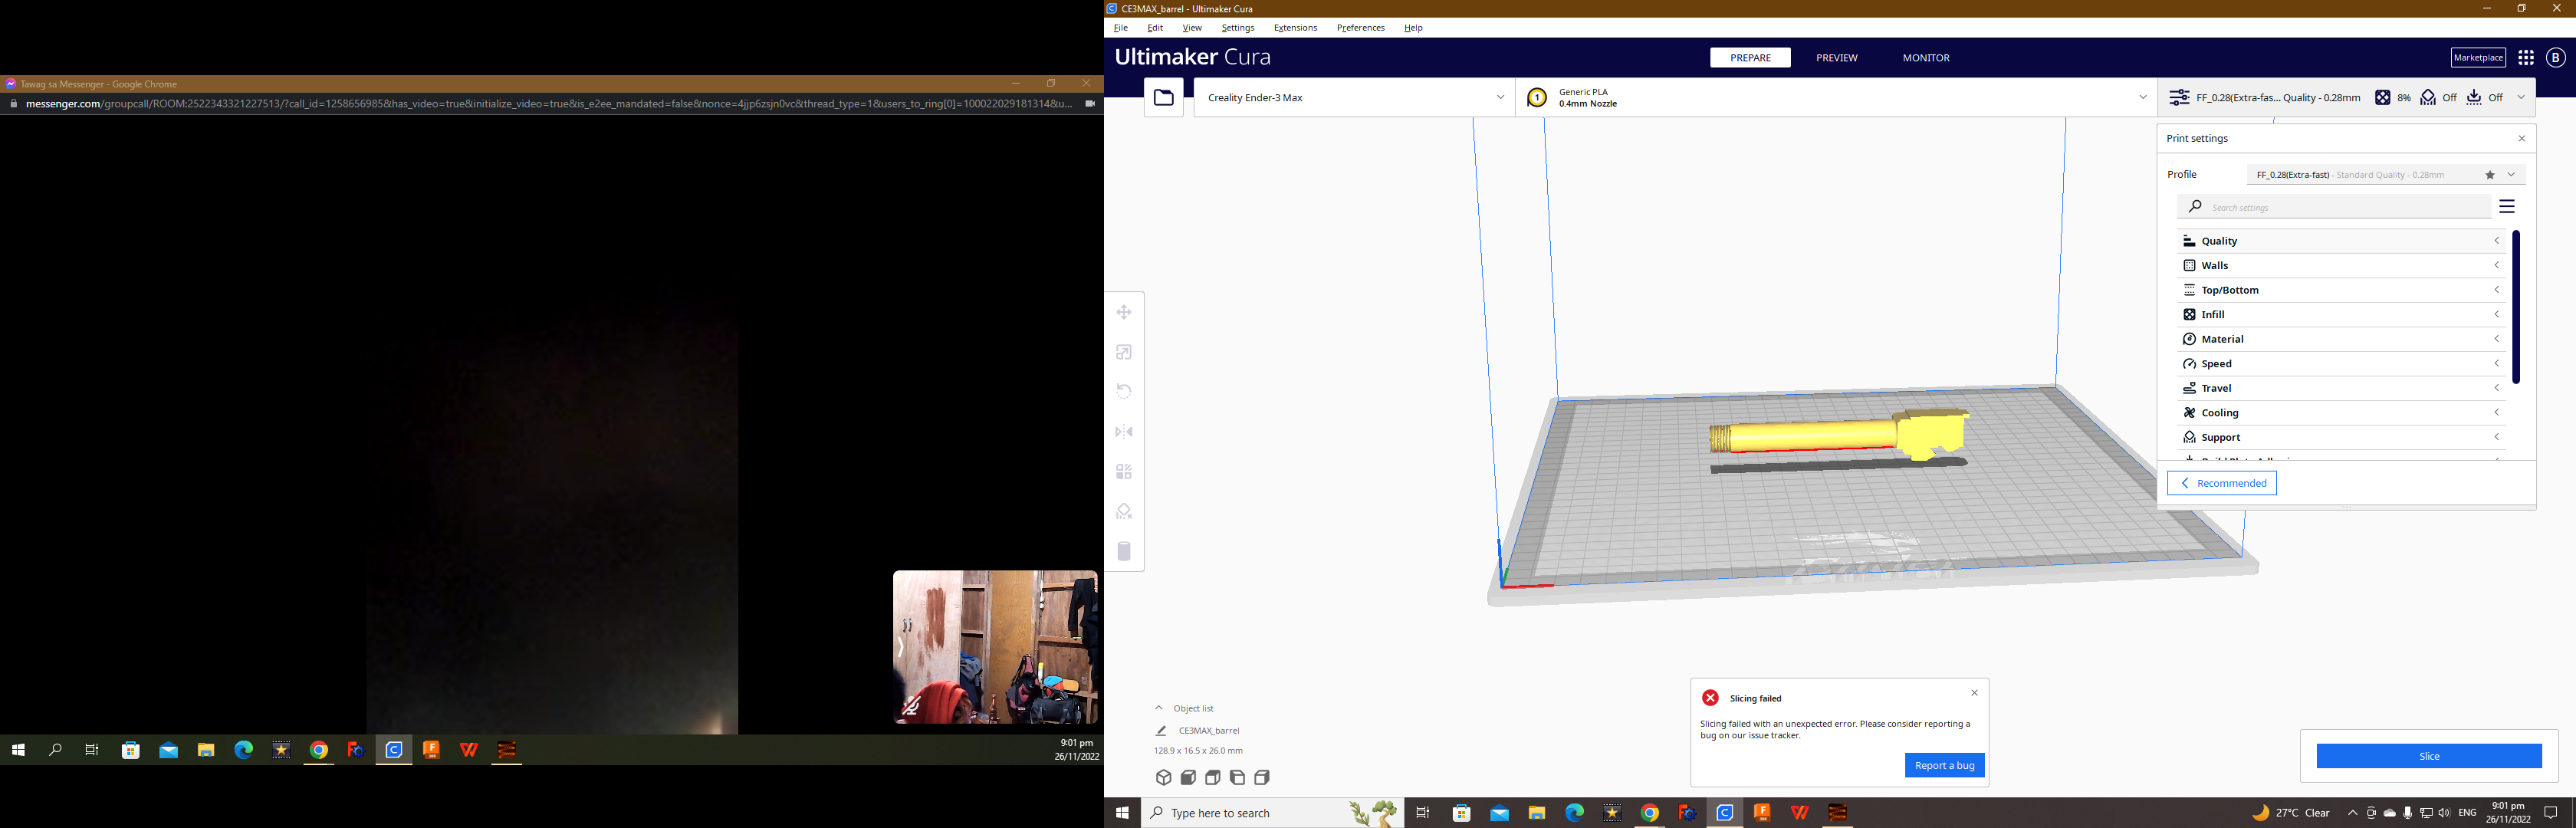Viewport: 2576px width, 828px height.
Task: Open Chrome from the taskbar beside the search box
Action: pos(1650,813)
